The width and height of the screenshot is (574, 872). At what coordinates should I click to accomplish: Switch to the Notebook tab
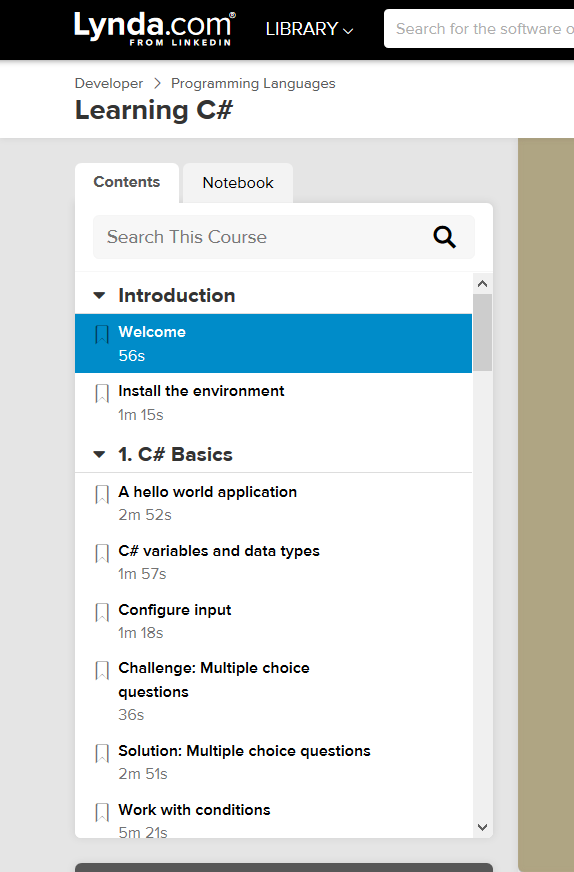click(x=238, y=183)
